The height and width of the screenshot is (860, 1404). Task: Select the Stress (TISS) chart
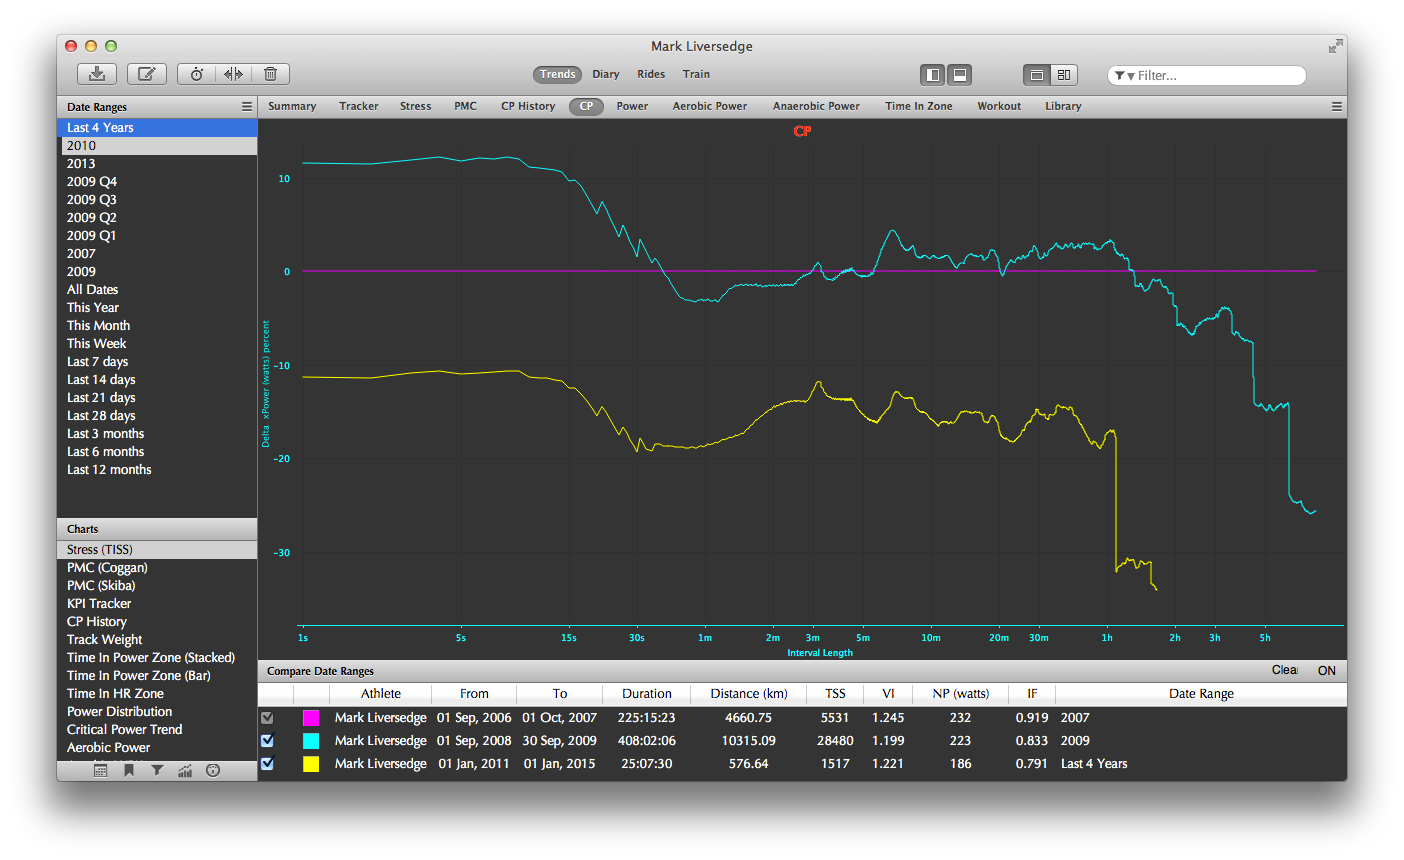[158, 550]
